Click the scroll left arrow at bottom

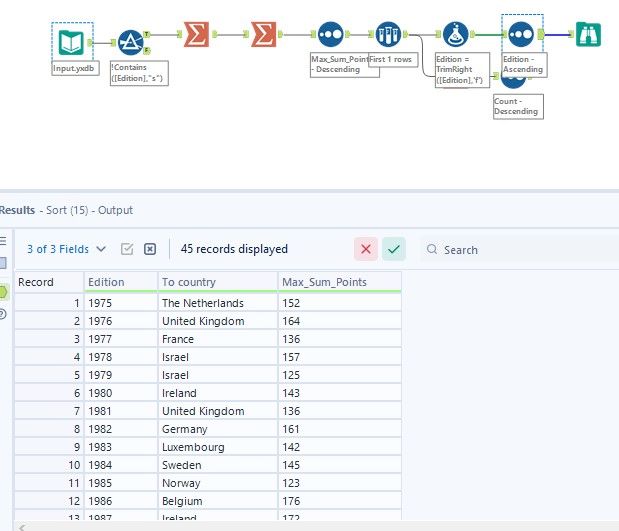point(22,527)
